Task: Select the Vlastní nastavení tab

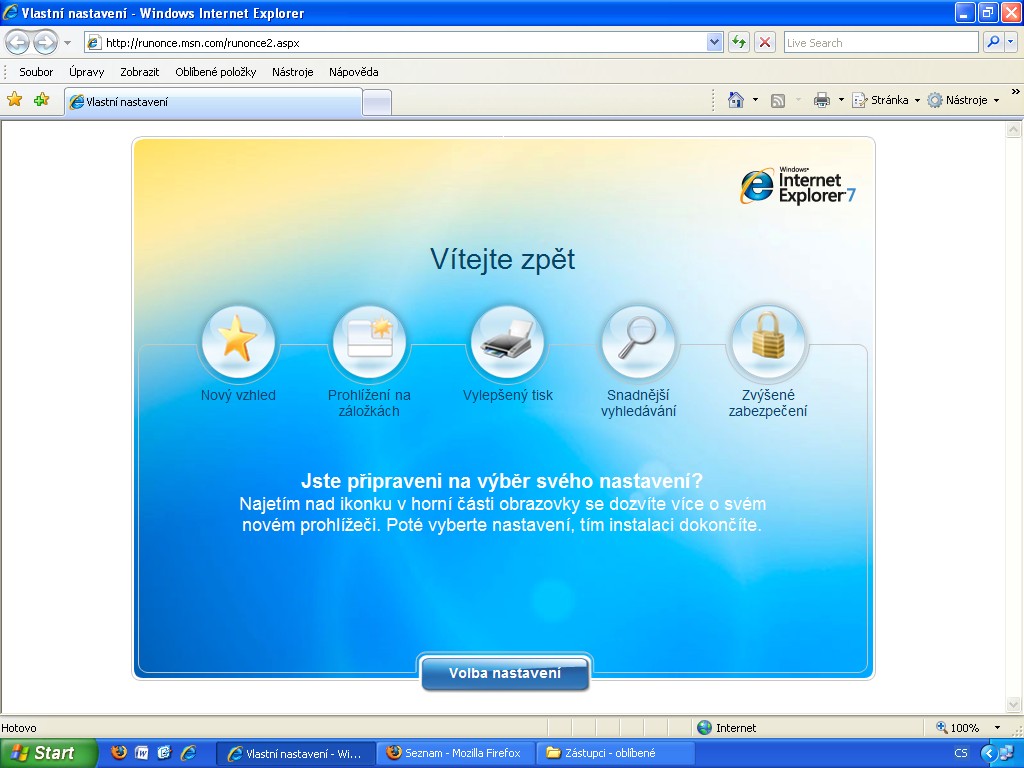Action: click(213, 102)
